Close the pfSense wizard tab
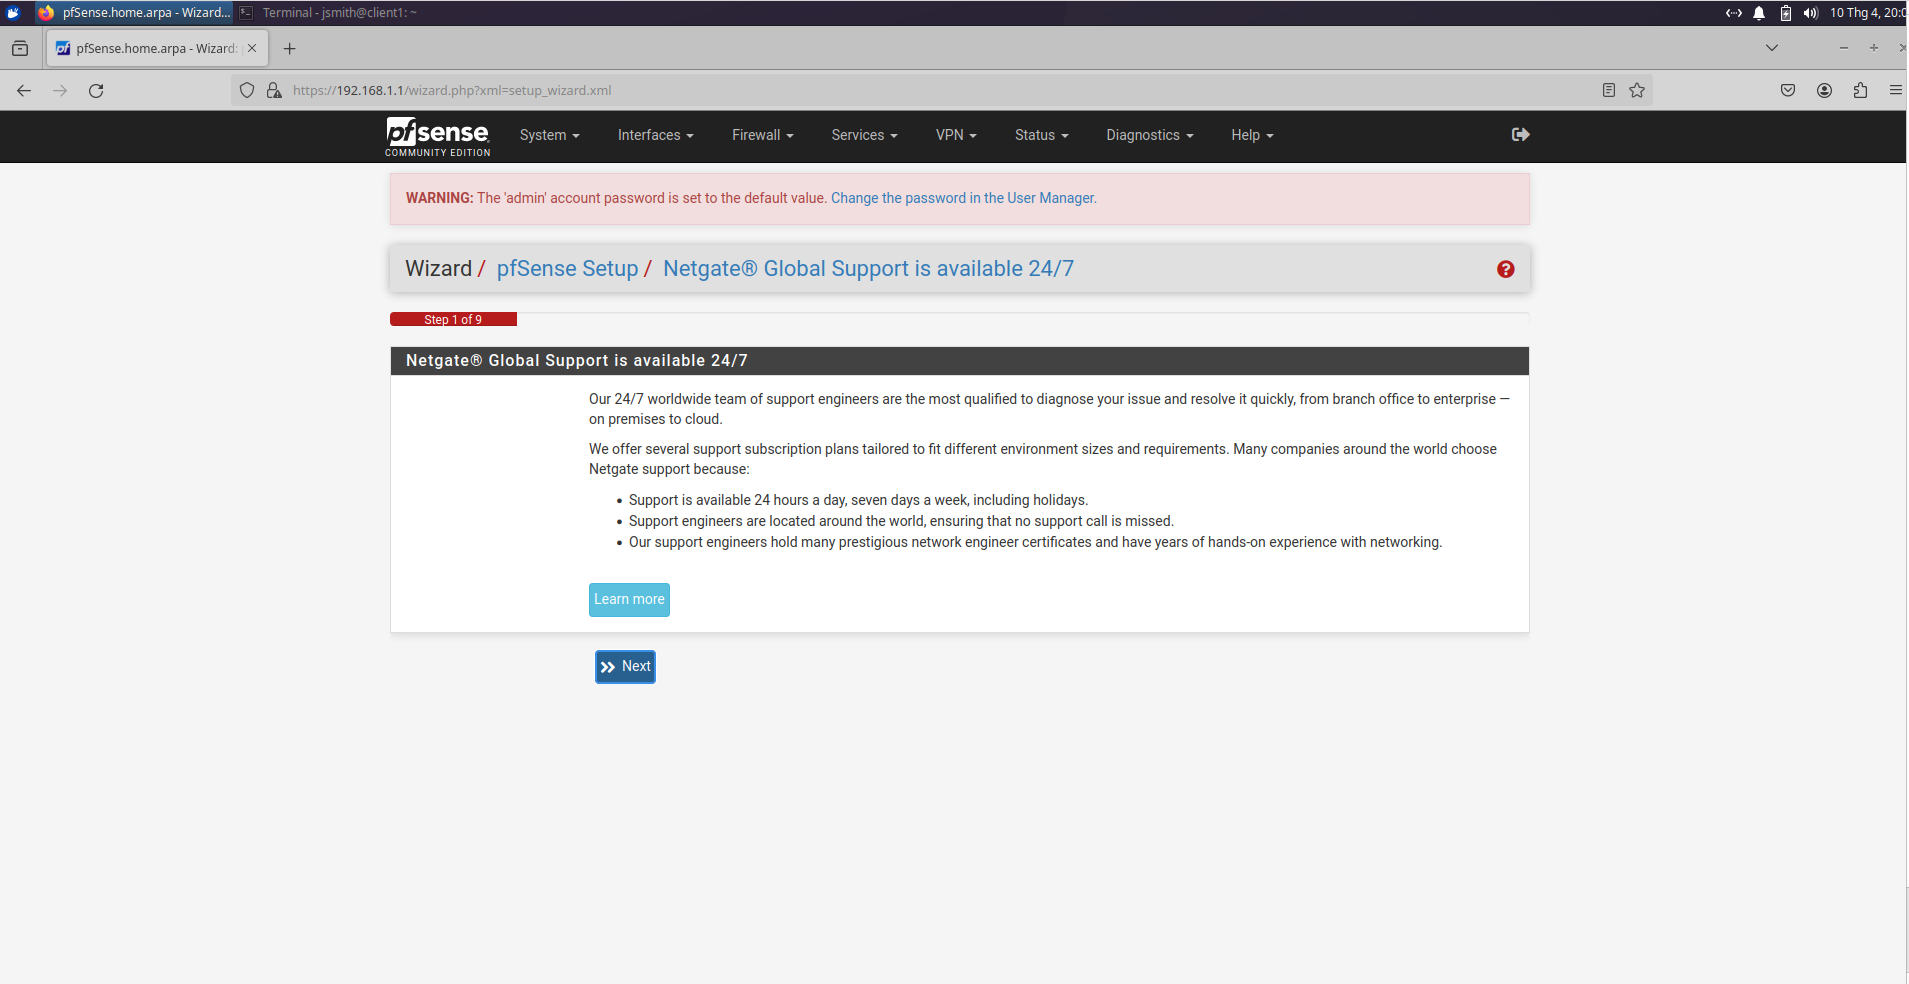The height and width of the screenshot is (984, 1909). (x=252, y=48)
